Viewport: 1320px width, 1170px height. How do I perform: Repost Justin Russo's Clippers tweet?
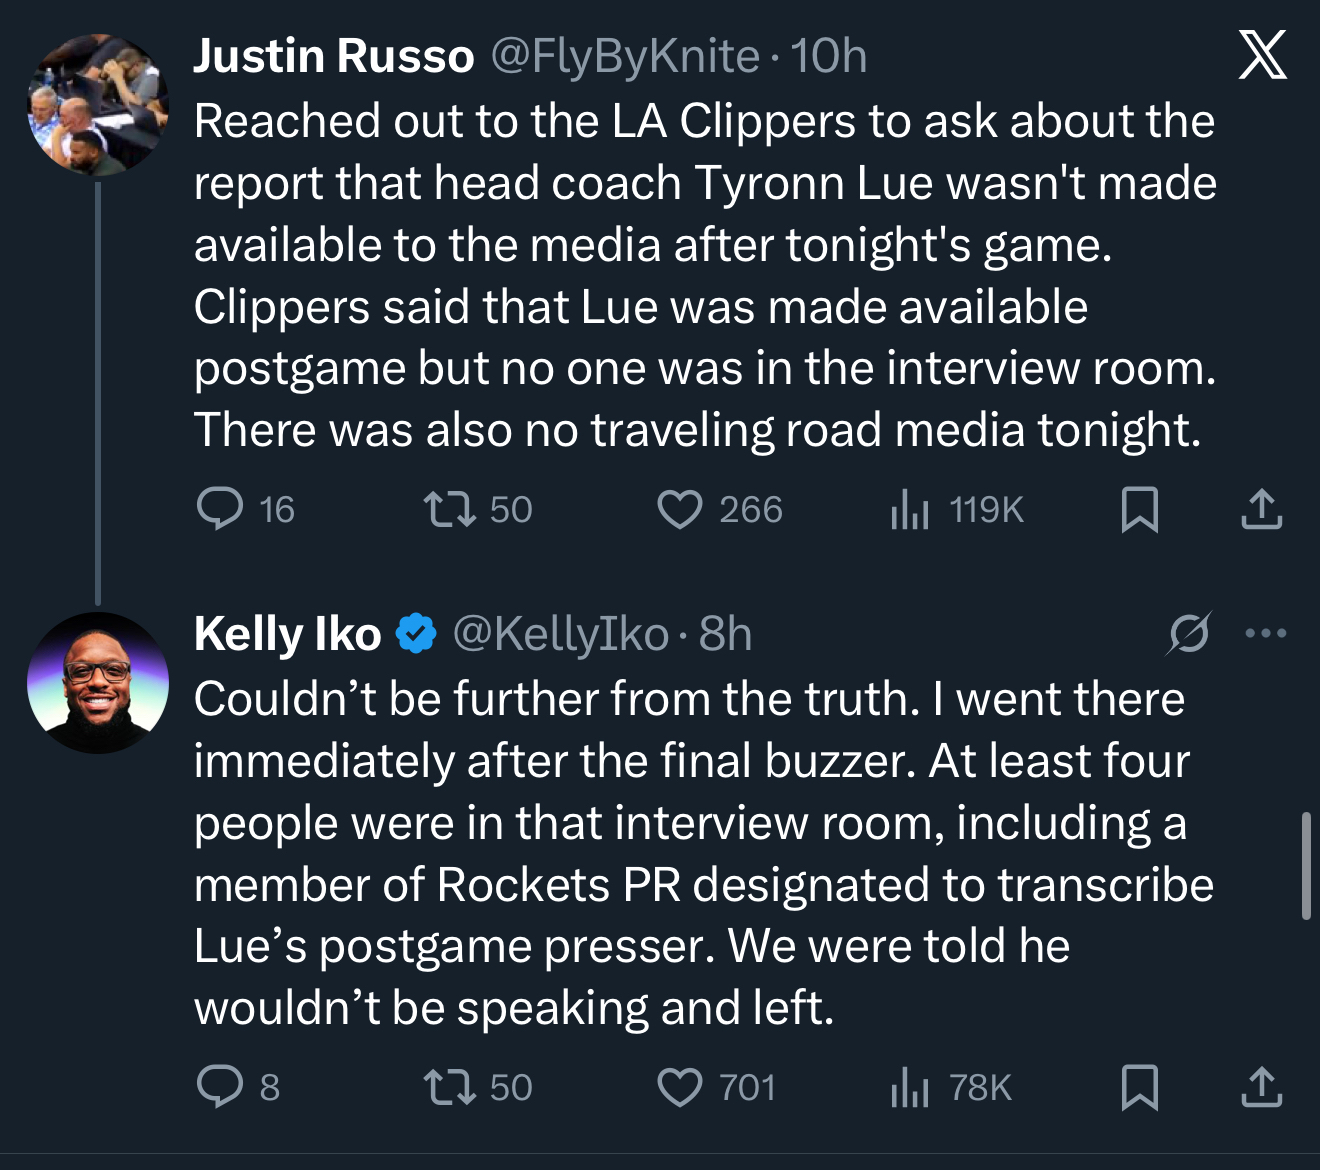click(x=449, y=509)
